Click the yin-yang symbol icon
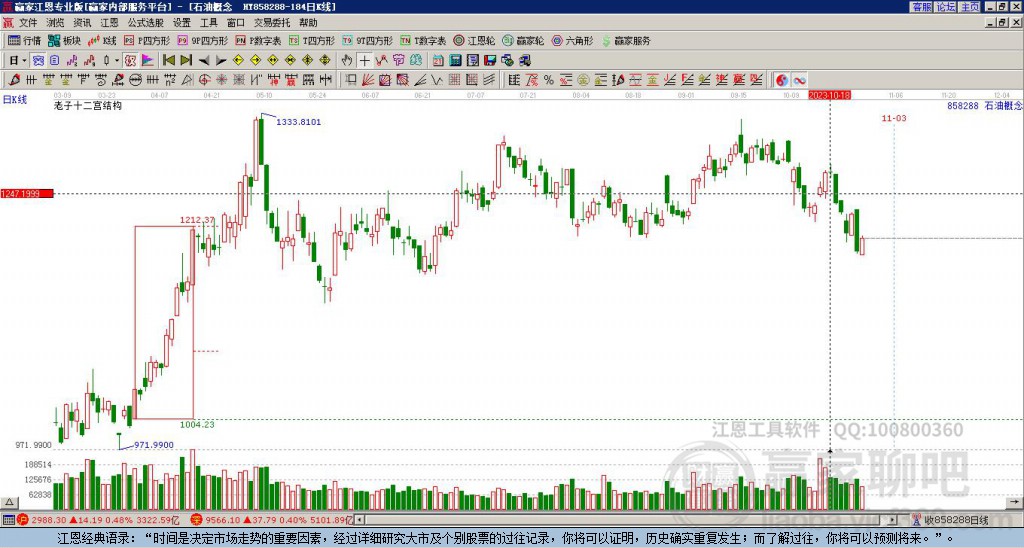Viewport: 1024px width, 548px height. [782, 80]
